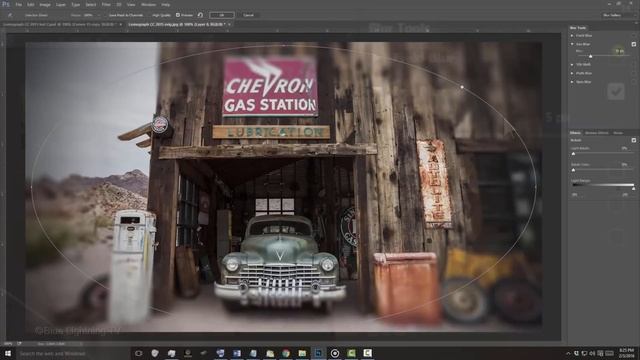This screenshot has height=360, width=640.
Task: Open the Focus percentage dropdown
Action: (98, 15)
